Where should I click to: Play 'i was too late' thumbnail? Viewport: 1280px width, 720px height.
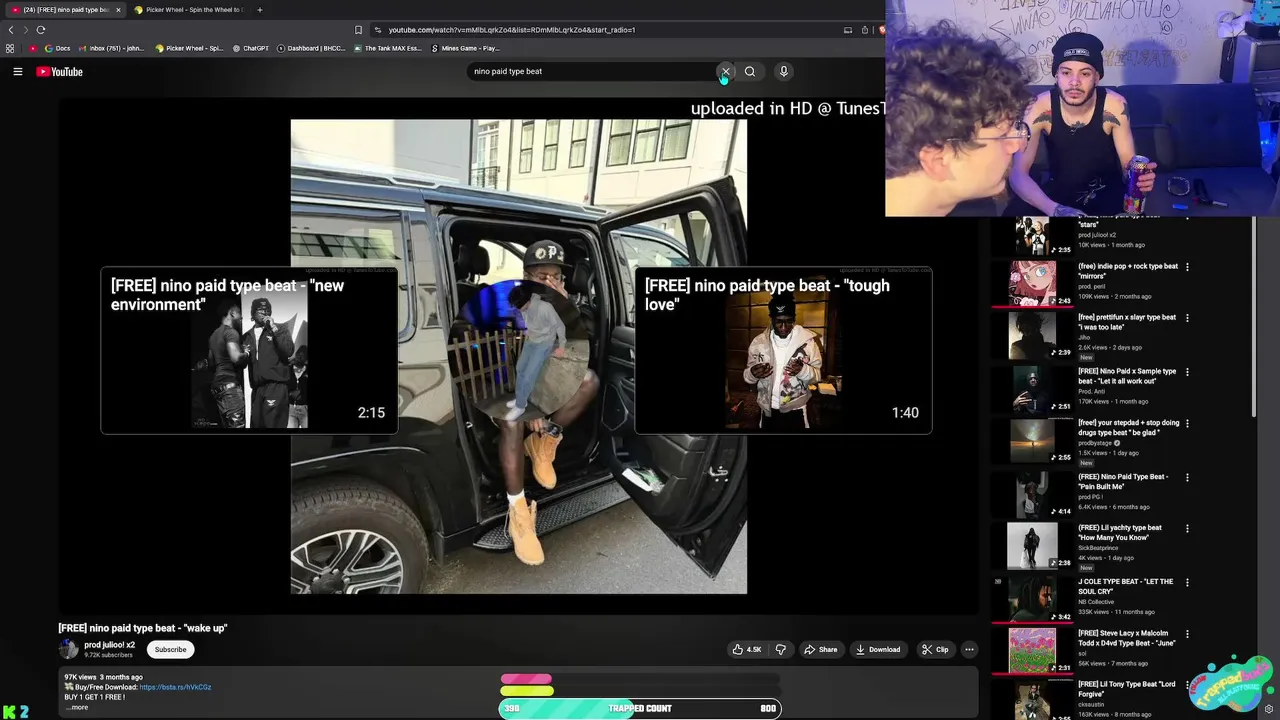point(1032,335)
